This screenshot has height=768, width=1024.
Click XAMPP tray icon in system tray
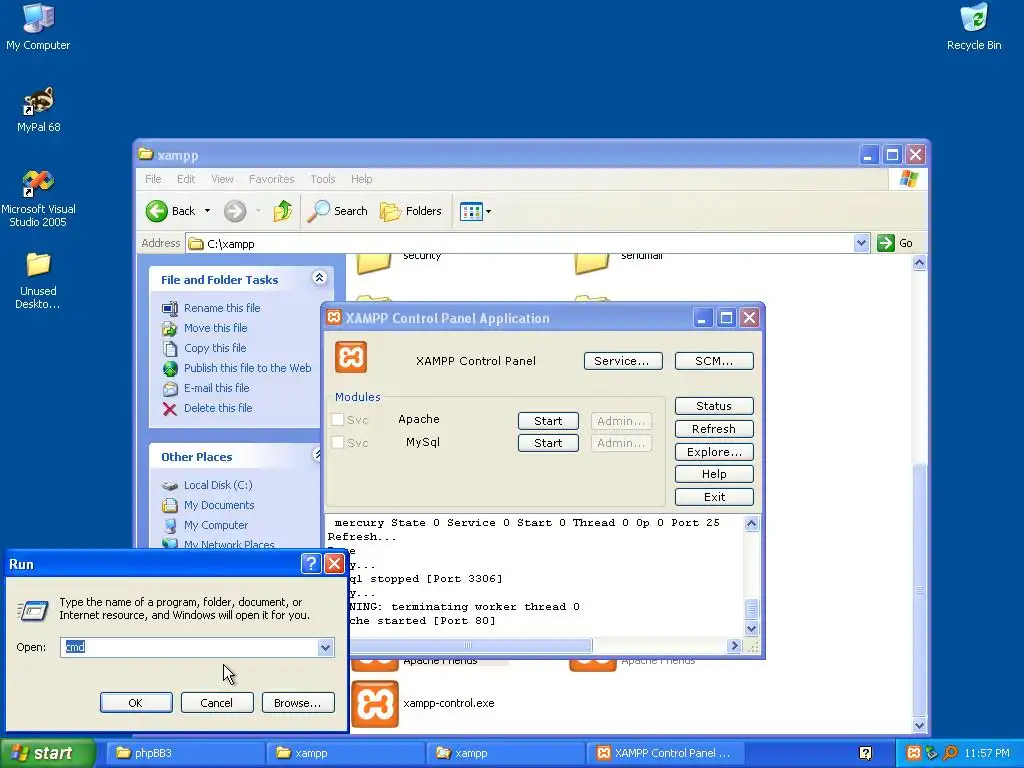tap(914, 753)
